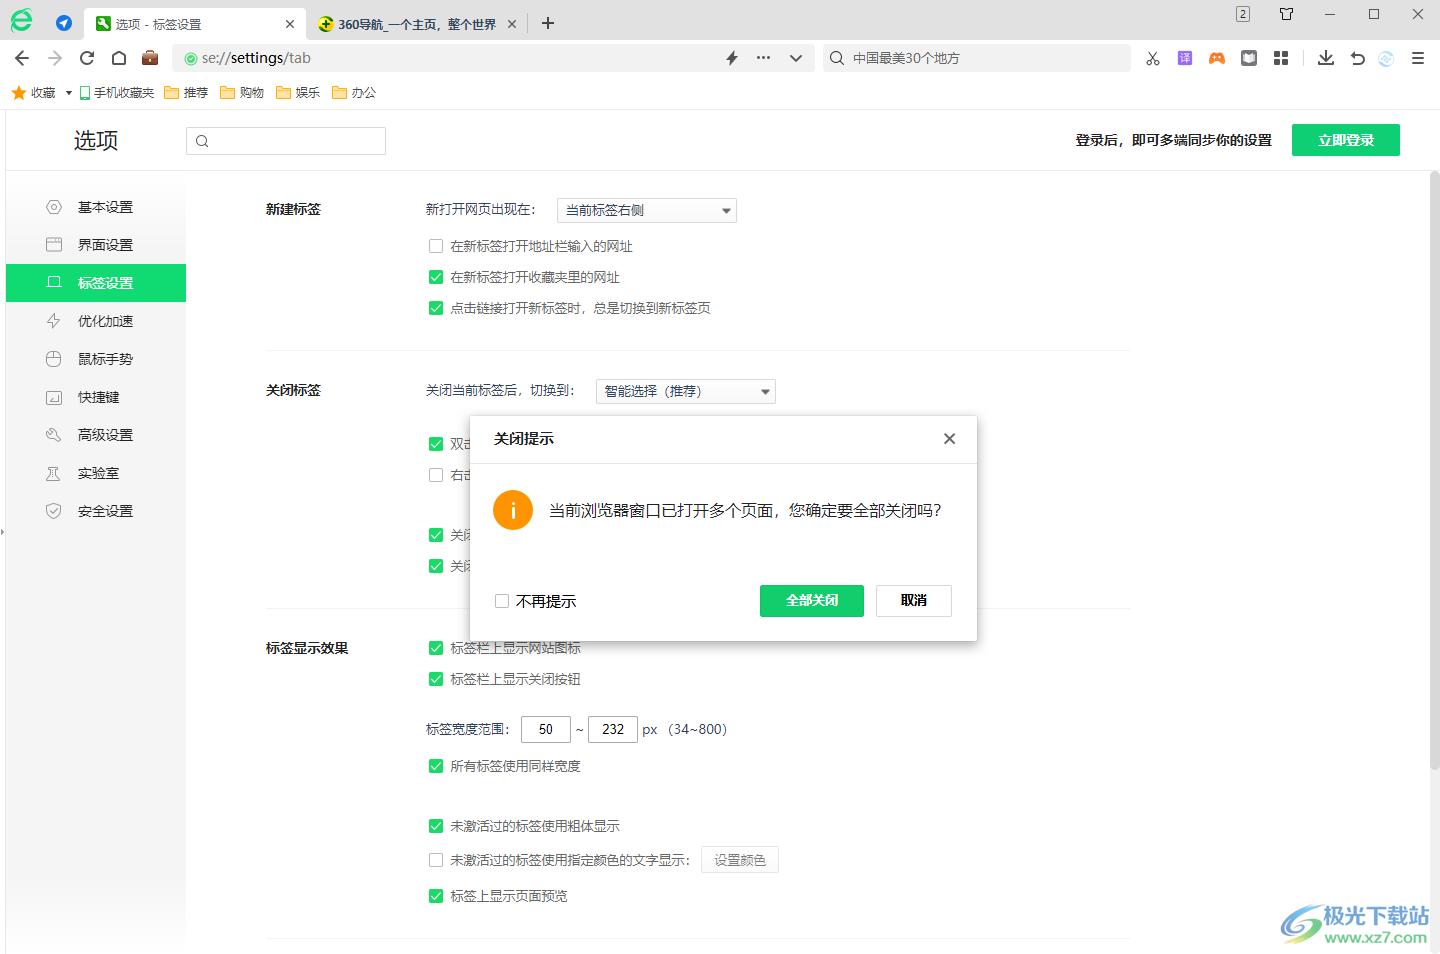Enable 在新标签打开地址栏输入的网址 checkbox
The image size is (1440, 954).
pos(436,246)
